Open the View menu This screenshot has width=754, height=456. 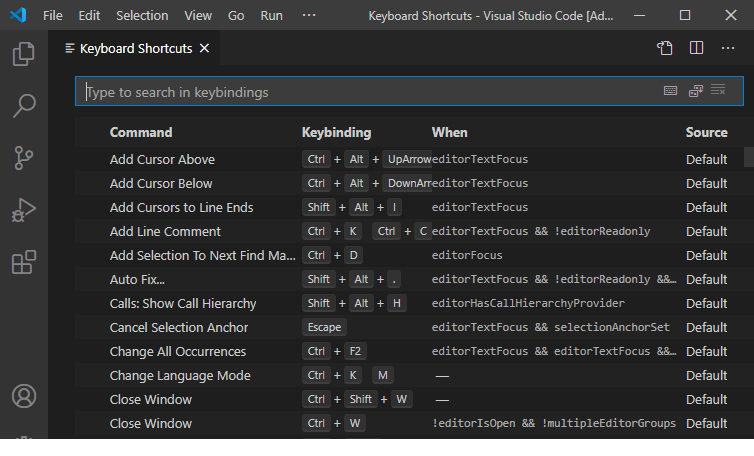click(198, 15)
